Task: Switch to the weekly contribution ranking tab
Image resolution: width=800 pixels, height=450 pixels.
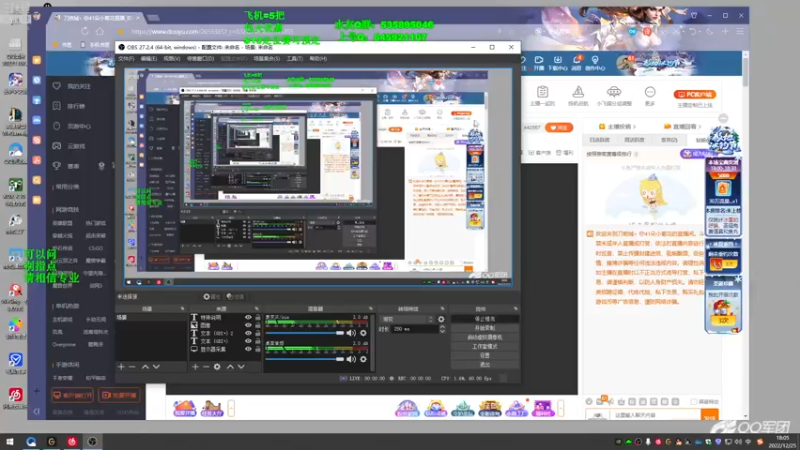Action: [x=634, y=140]
